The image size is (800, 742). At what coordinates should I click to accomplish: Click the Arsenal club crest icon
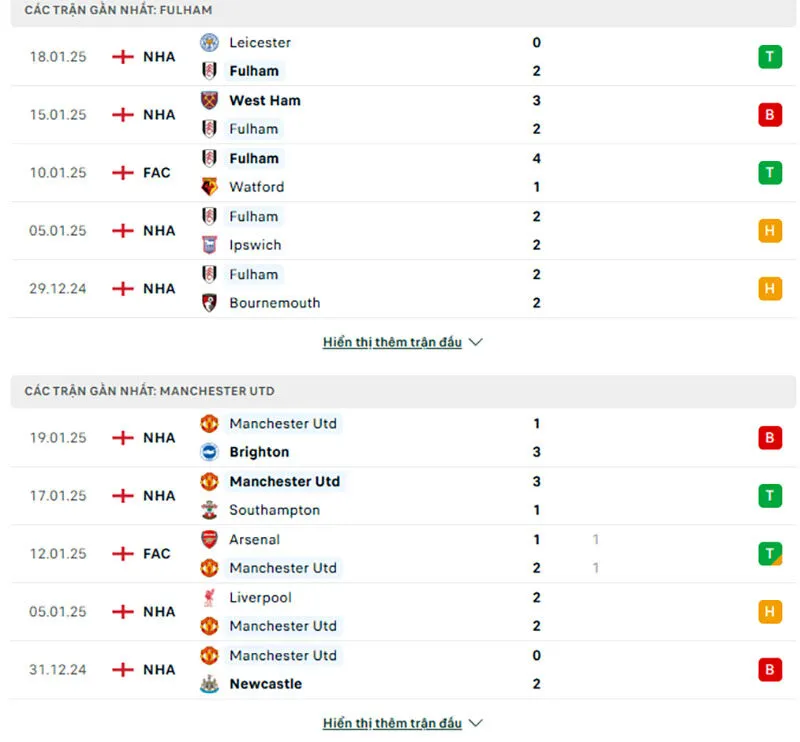209,539
